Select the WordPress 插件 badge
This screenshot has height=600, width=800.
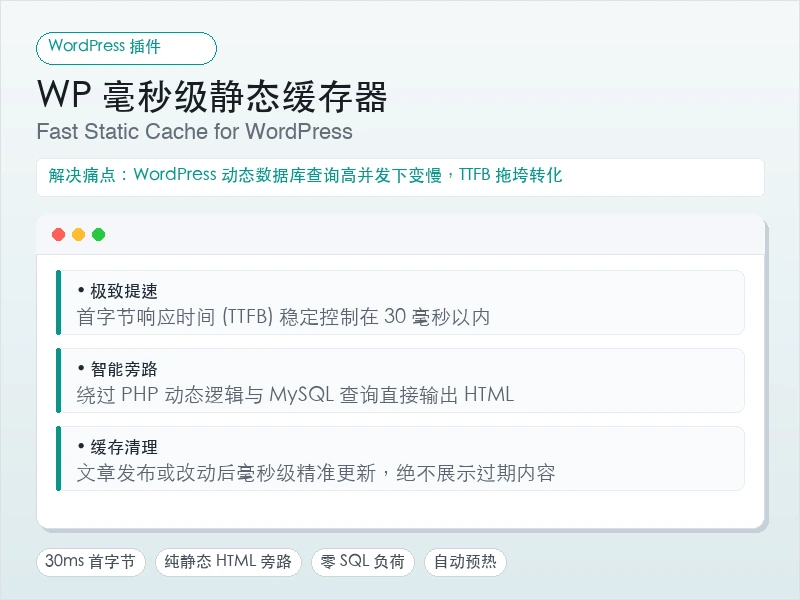[127, 48]
